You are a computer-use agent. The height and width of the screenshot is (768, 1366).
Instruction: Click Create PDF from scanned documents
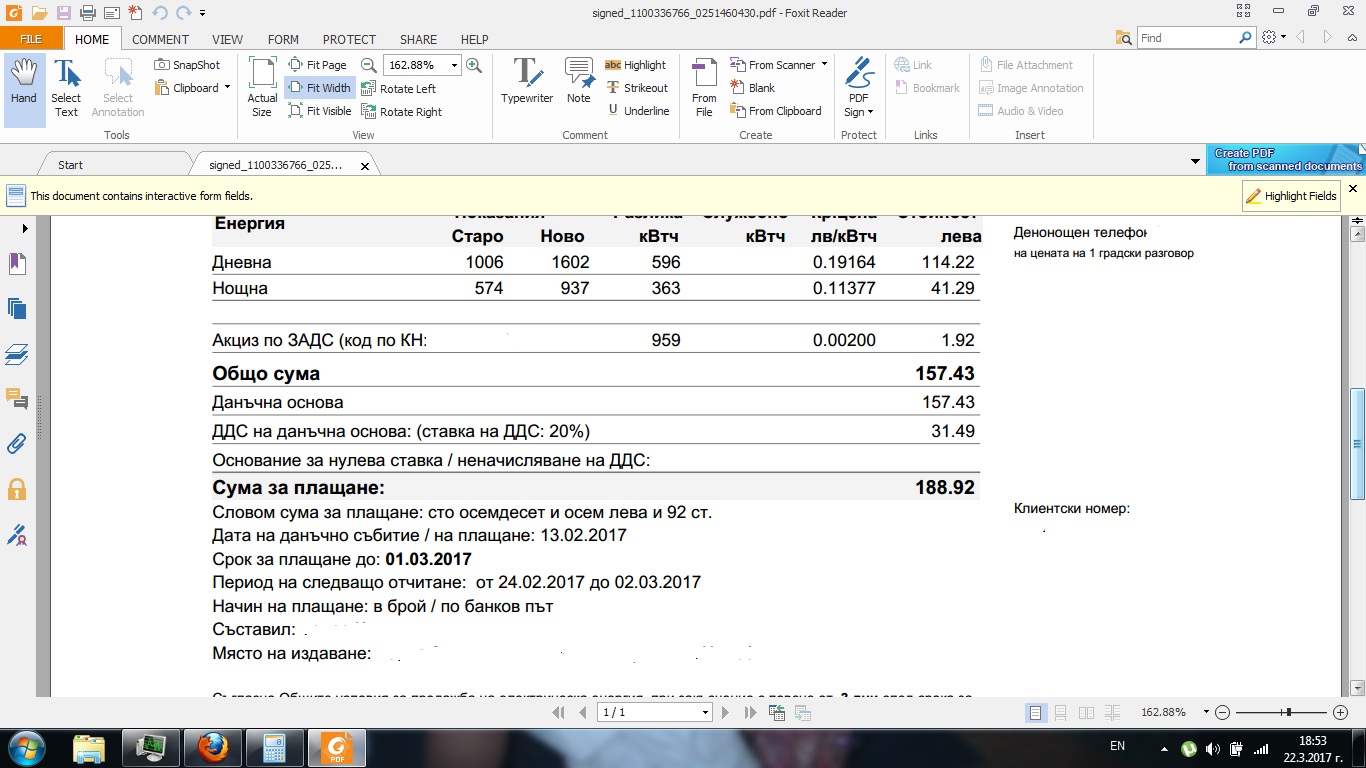tap(1287, 159)
